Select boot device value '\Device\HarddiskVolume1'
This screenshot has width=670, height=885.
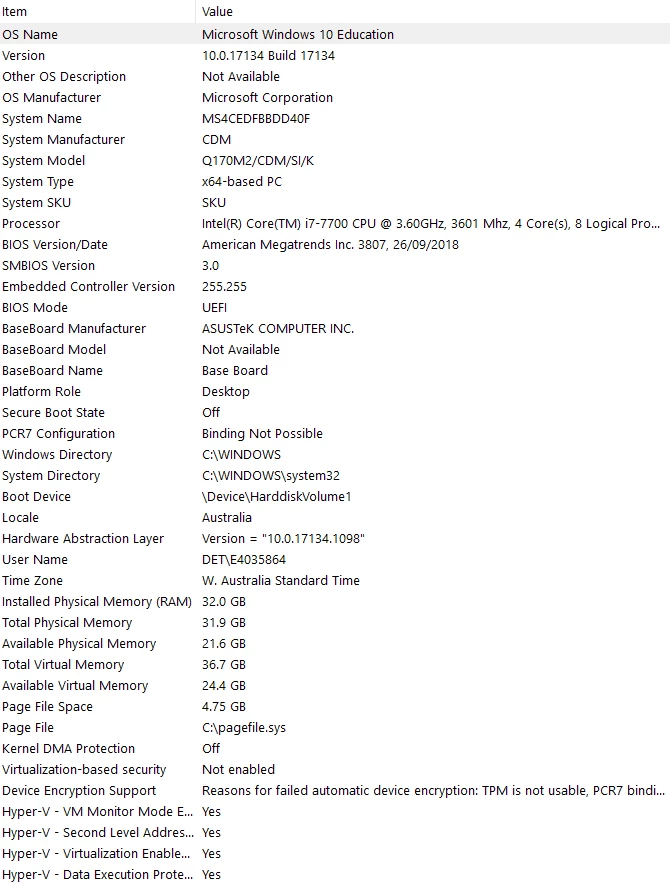pyautogui.click(x=277, y=496)
